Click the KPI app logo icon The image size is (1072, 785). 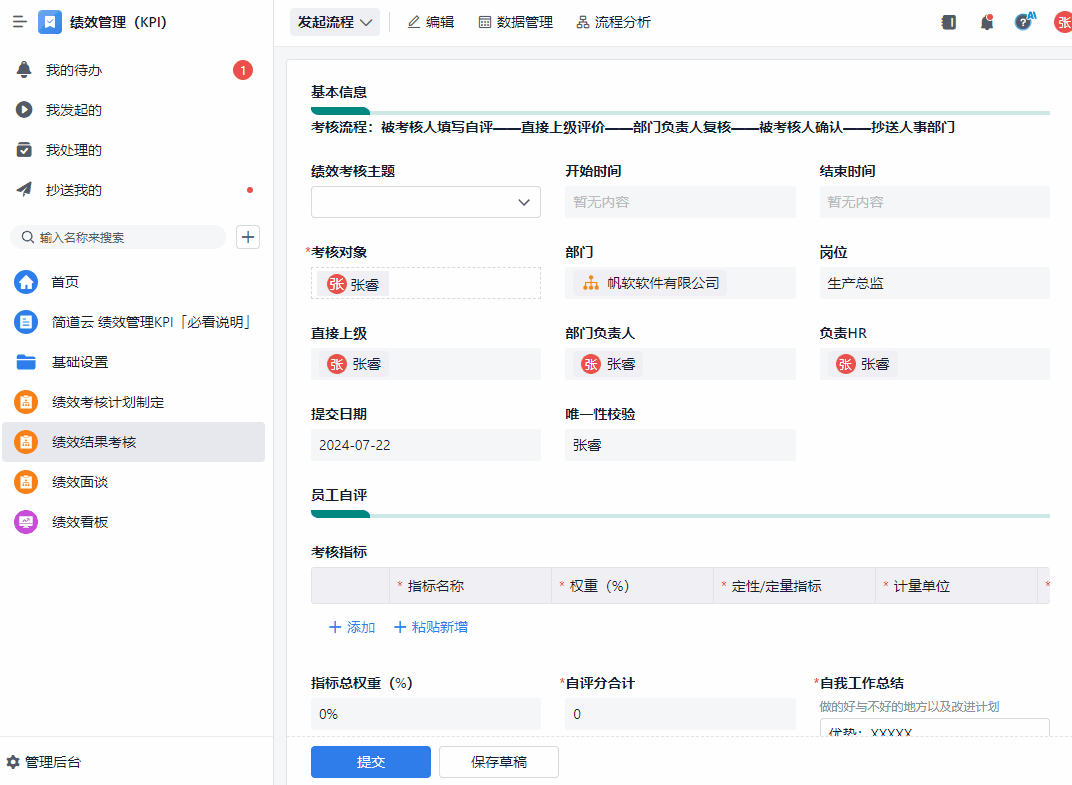click(x=50, y=22)
